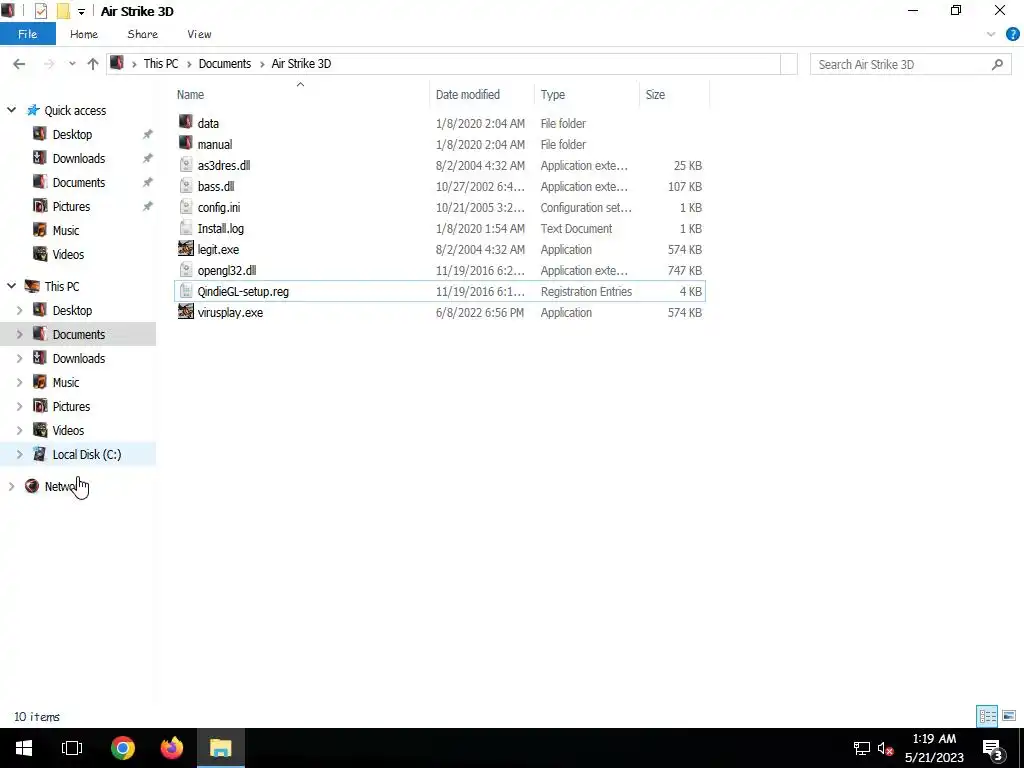This screenshot has height=768, width=1024.
Task: Click the Text Document type cell
Action: (x=577, y=229)
